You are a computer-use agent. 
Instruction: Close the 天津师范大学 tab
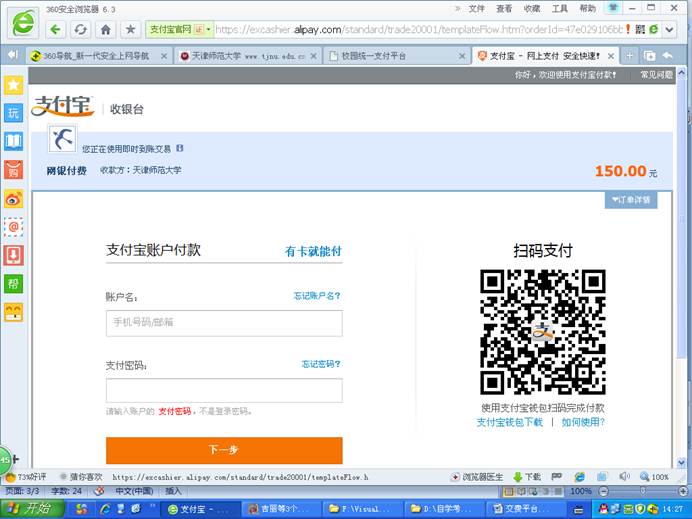tap(313, 56)
